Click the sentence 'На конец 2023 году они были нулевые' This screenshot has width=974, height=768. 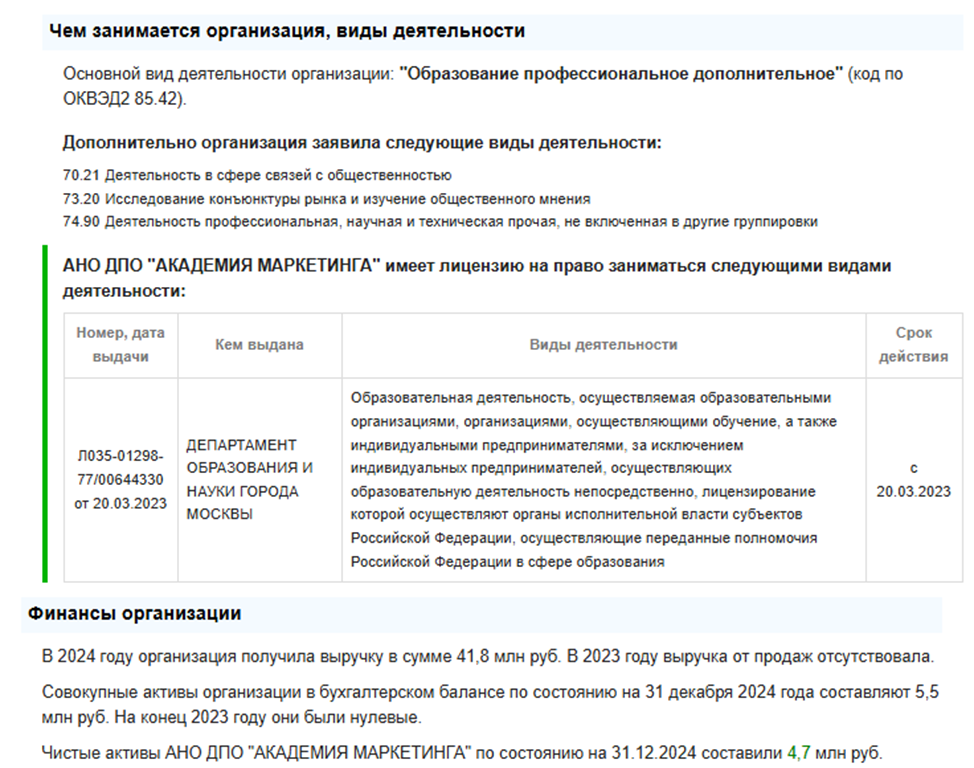coord(267,718)
